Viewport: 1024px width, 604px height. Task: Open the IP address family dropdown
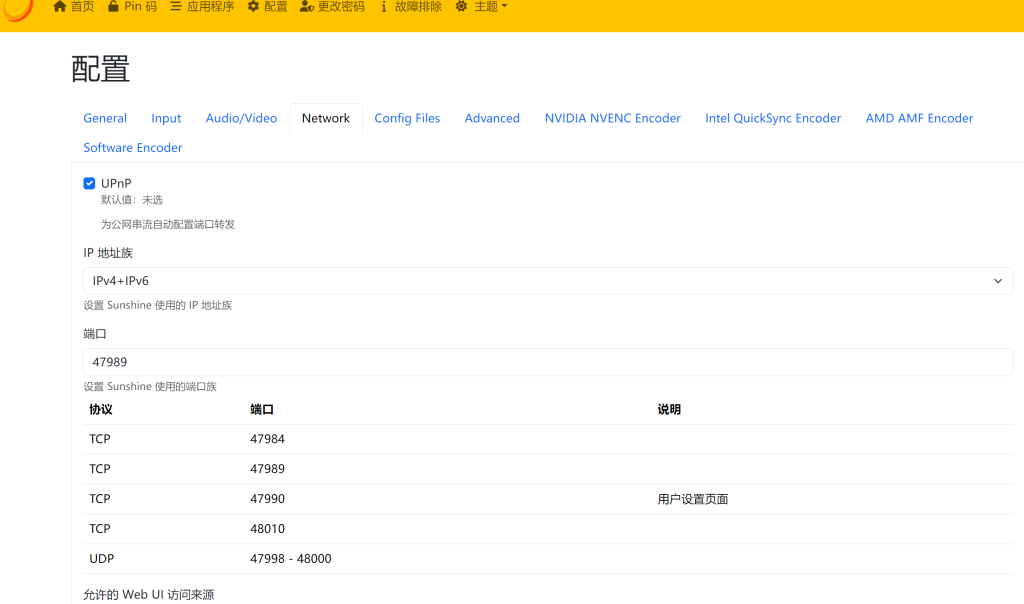click(547, 281)
